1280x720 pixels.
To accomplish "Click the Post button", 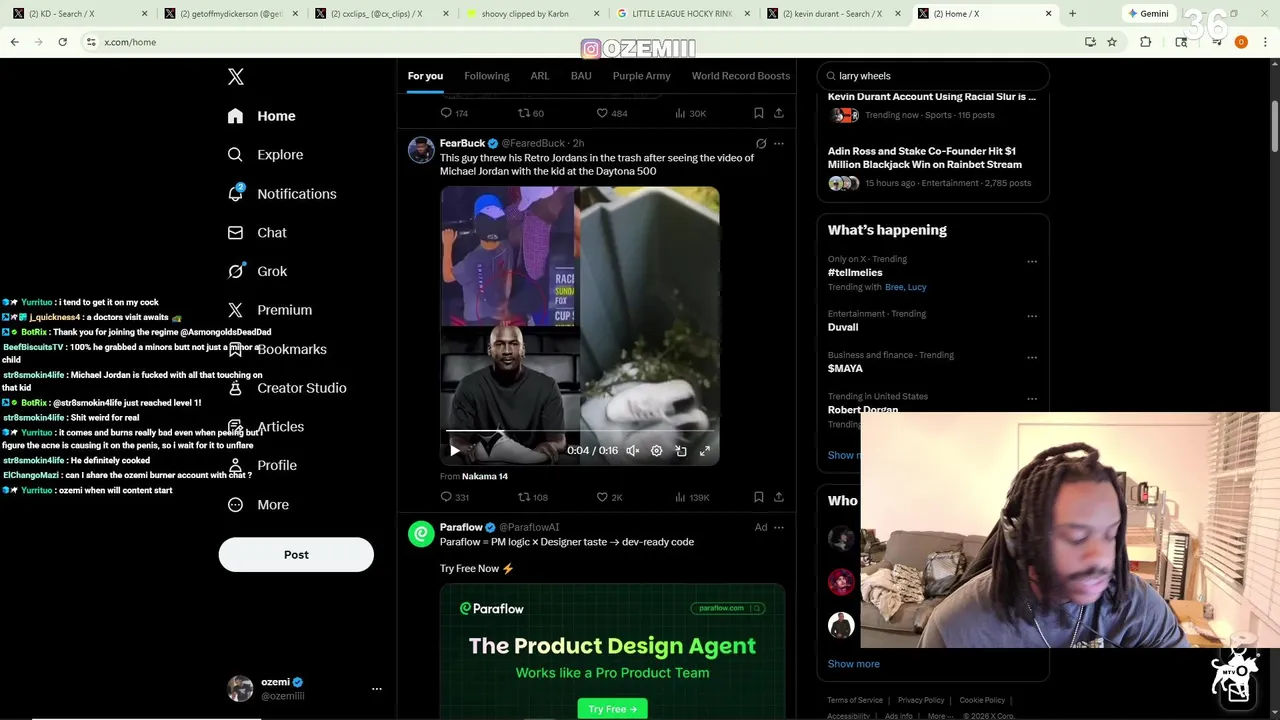I will click(296, 555).
